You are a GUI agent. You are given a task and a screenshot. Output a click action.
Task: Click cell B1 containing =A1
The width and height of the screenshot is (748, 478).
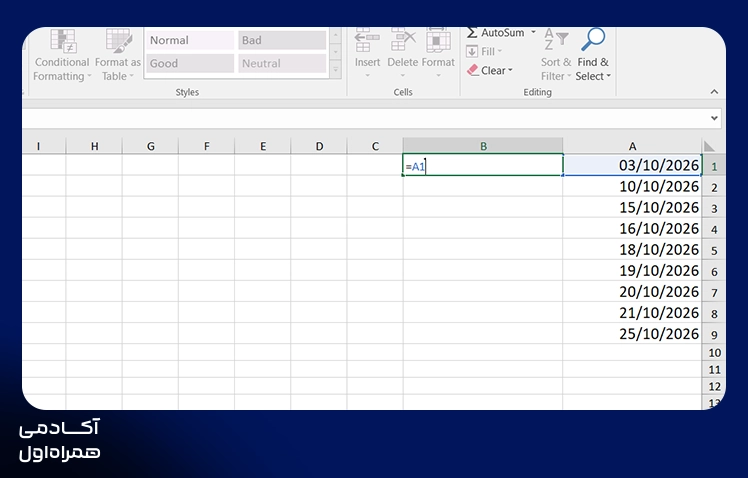coord(483,165)
